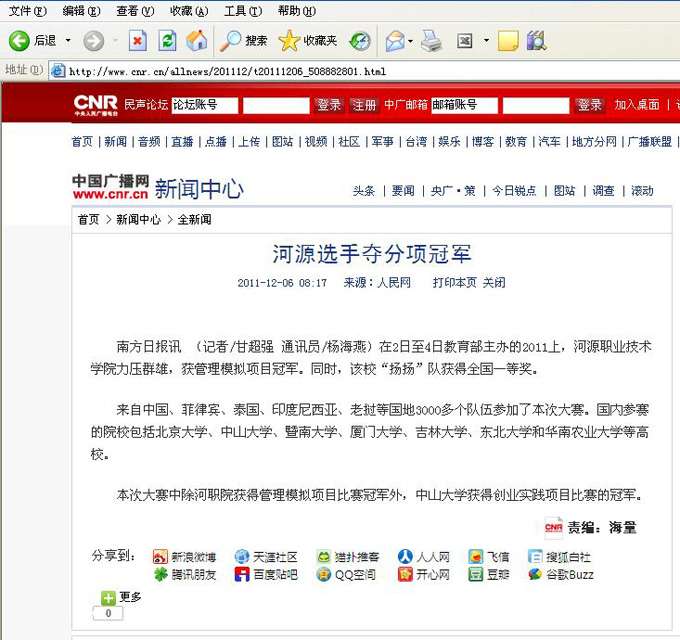Viewport: 680px width, 640px height.
Task: Go to the browser Home page icon
Action: coord(197,41)
